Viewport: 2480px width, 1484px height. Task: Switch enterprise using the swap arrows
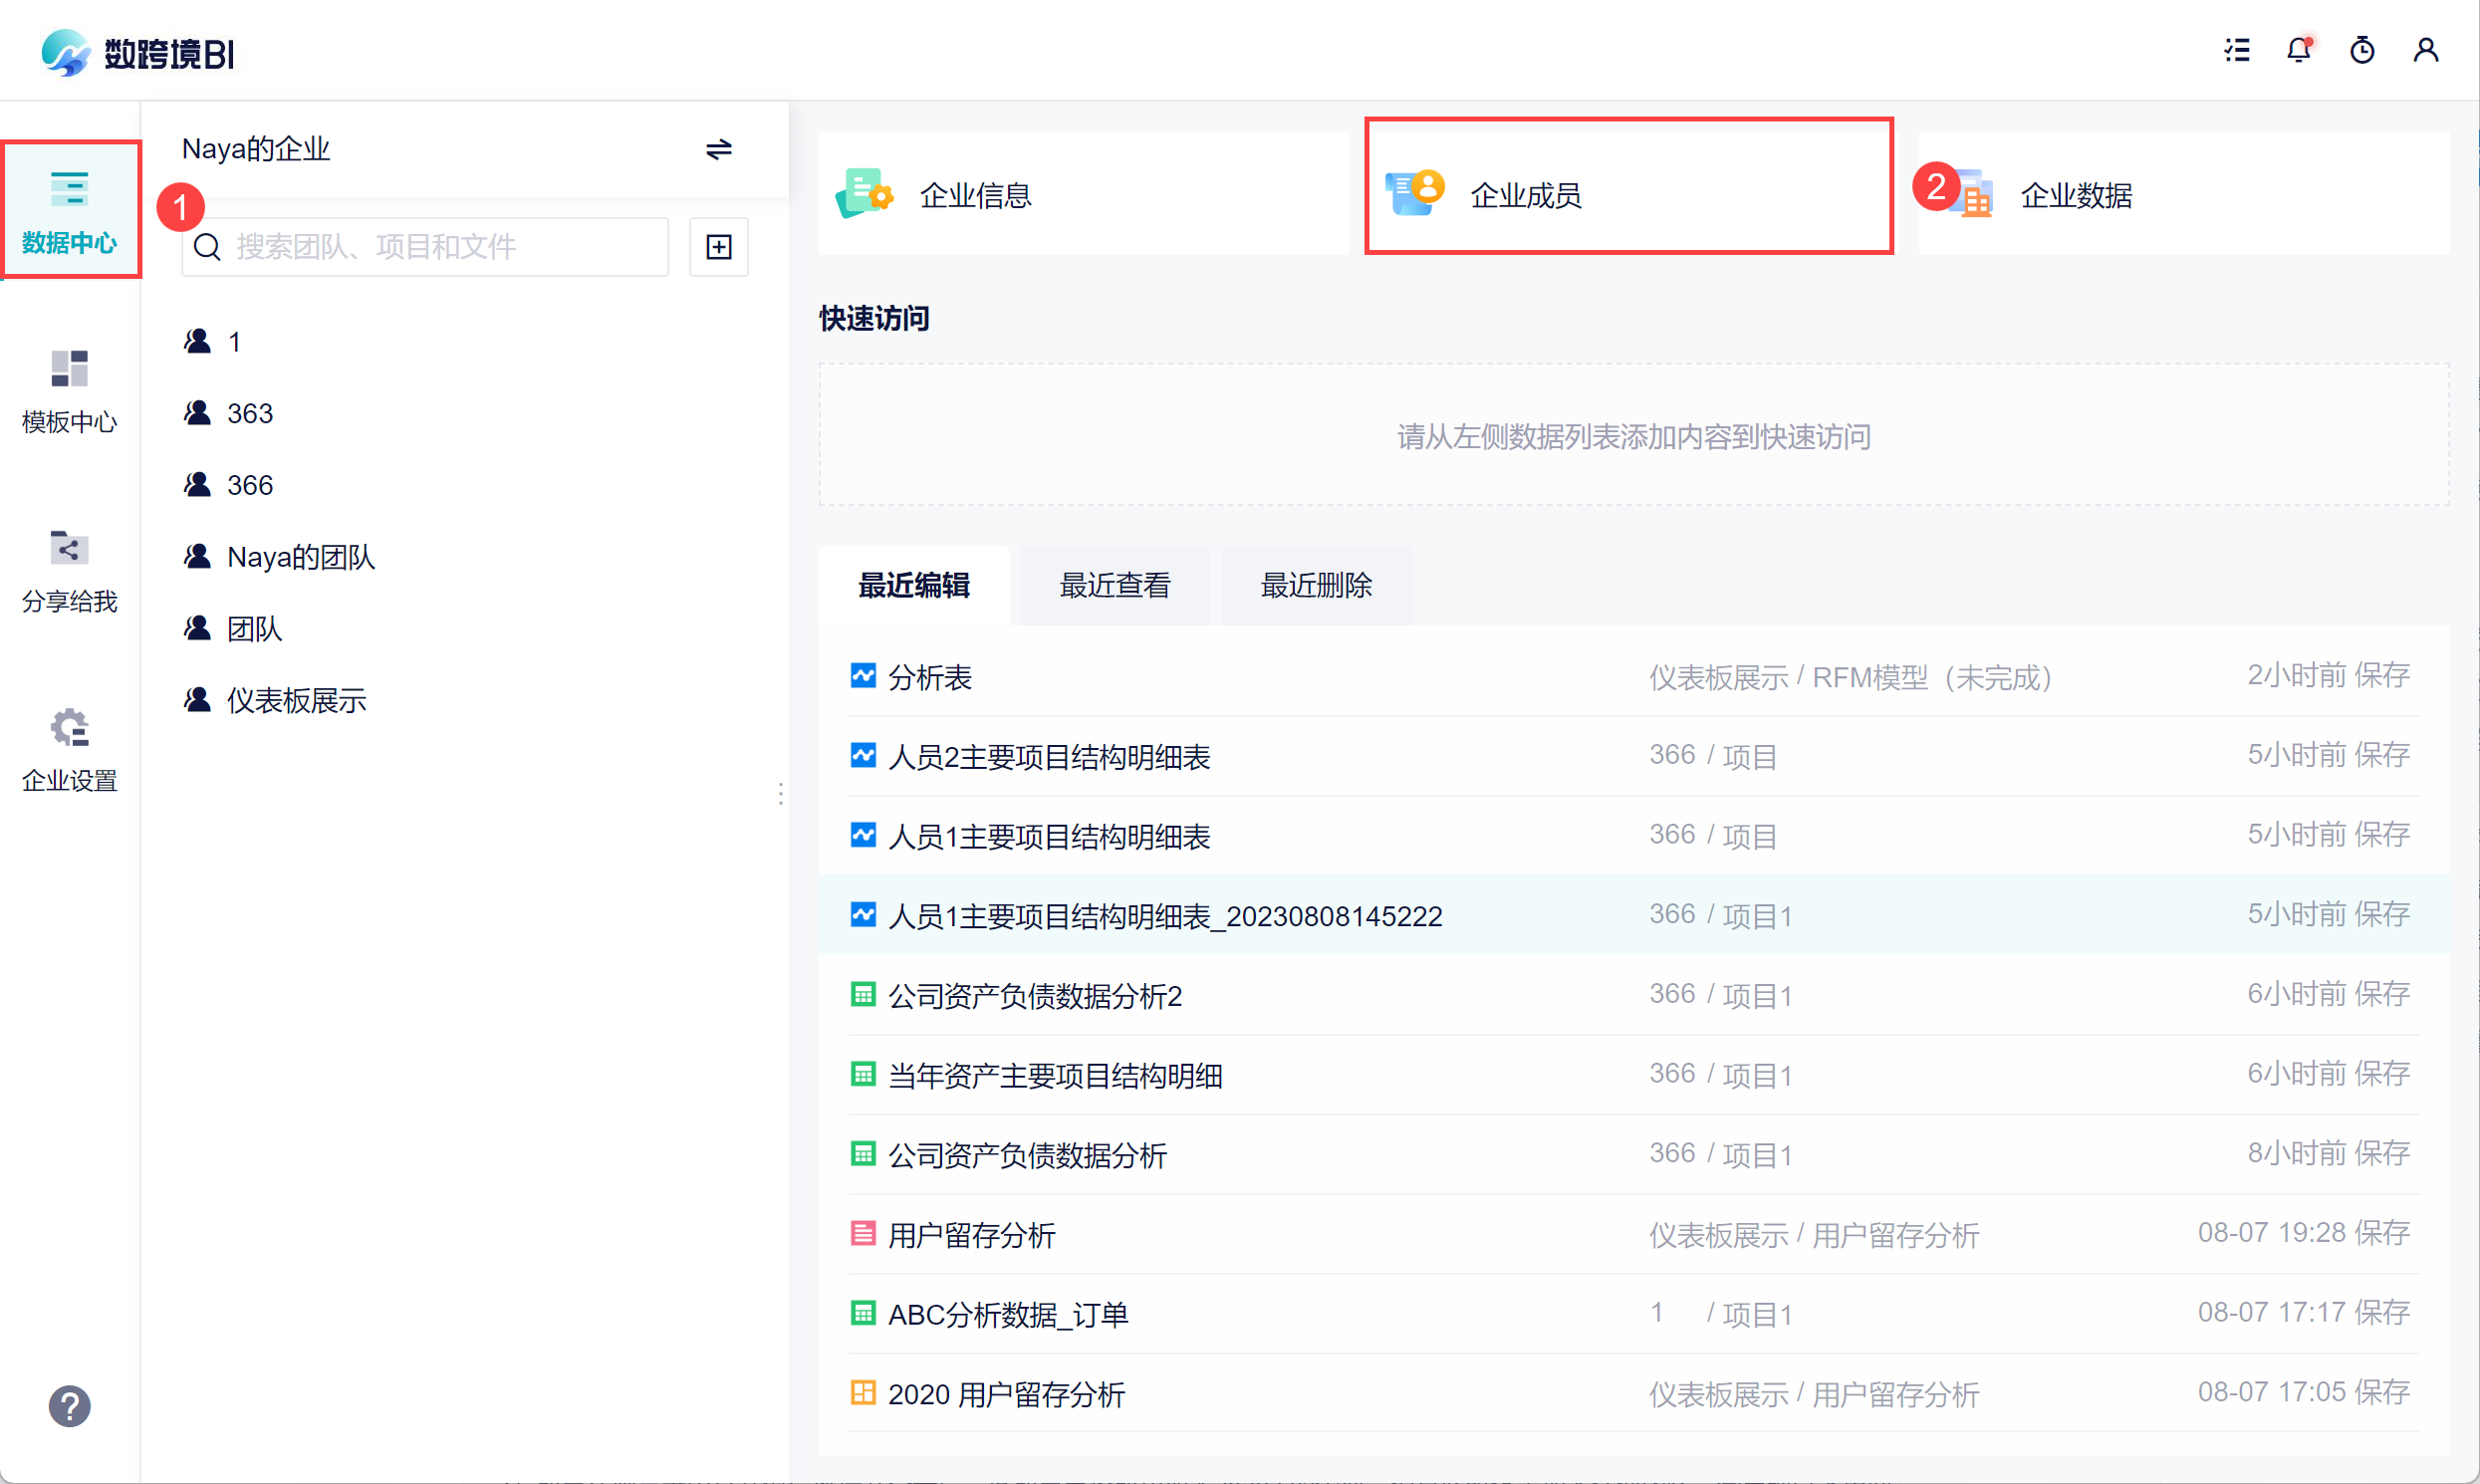pyautogui.click(x=718, y=149)
